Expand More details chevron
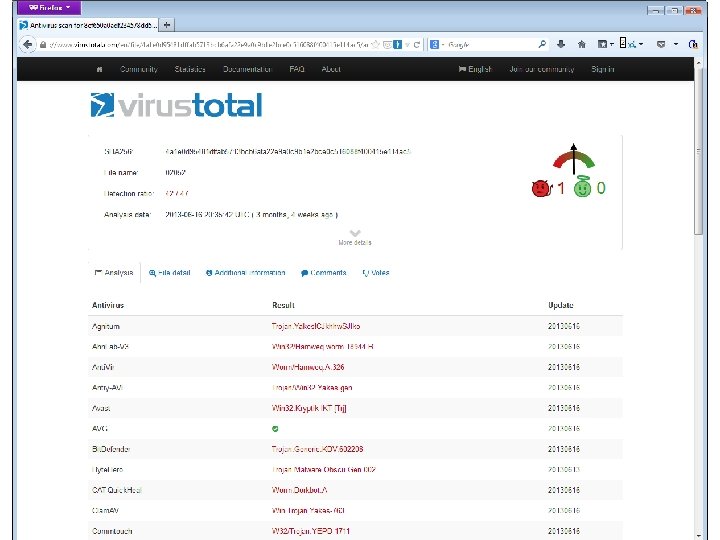 [x=355, y=233]
